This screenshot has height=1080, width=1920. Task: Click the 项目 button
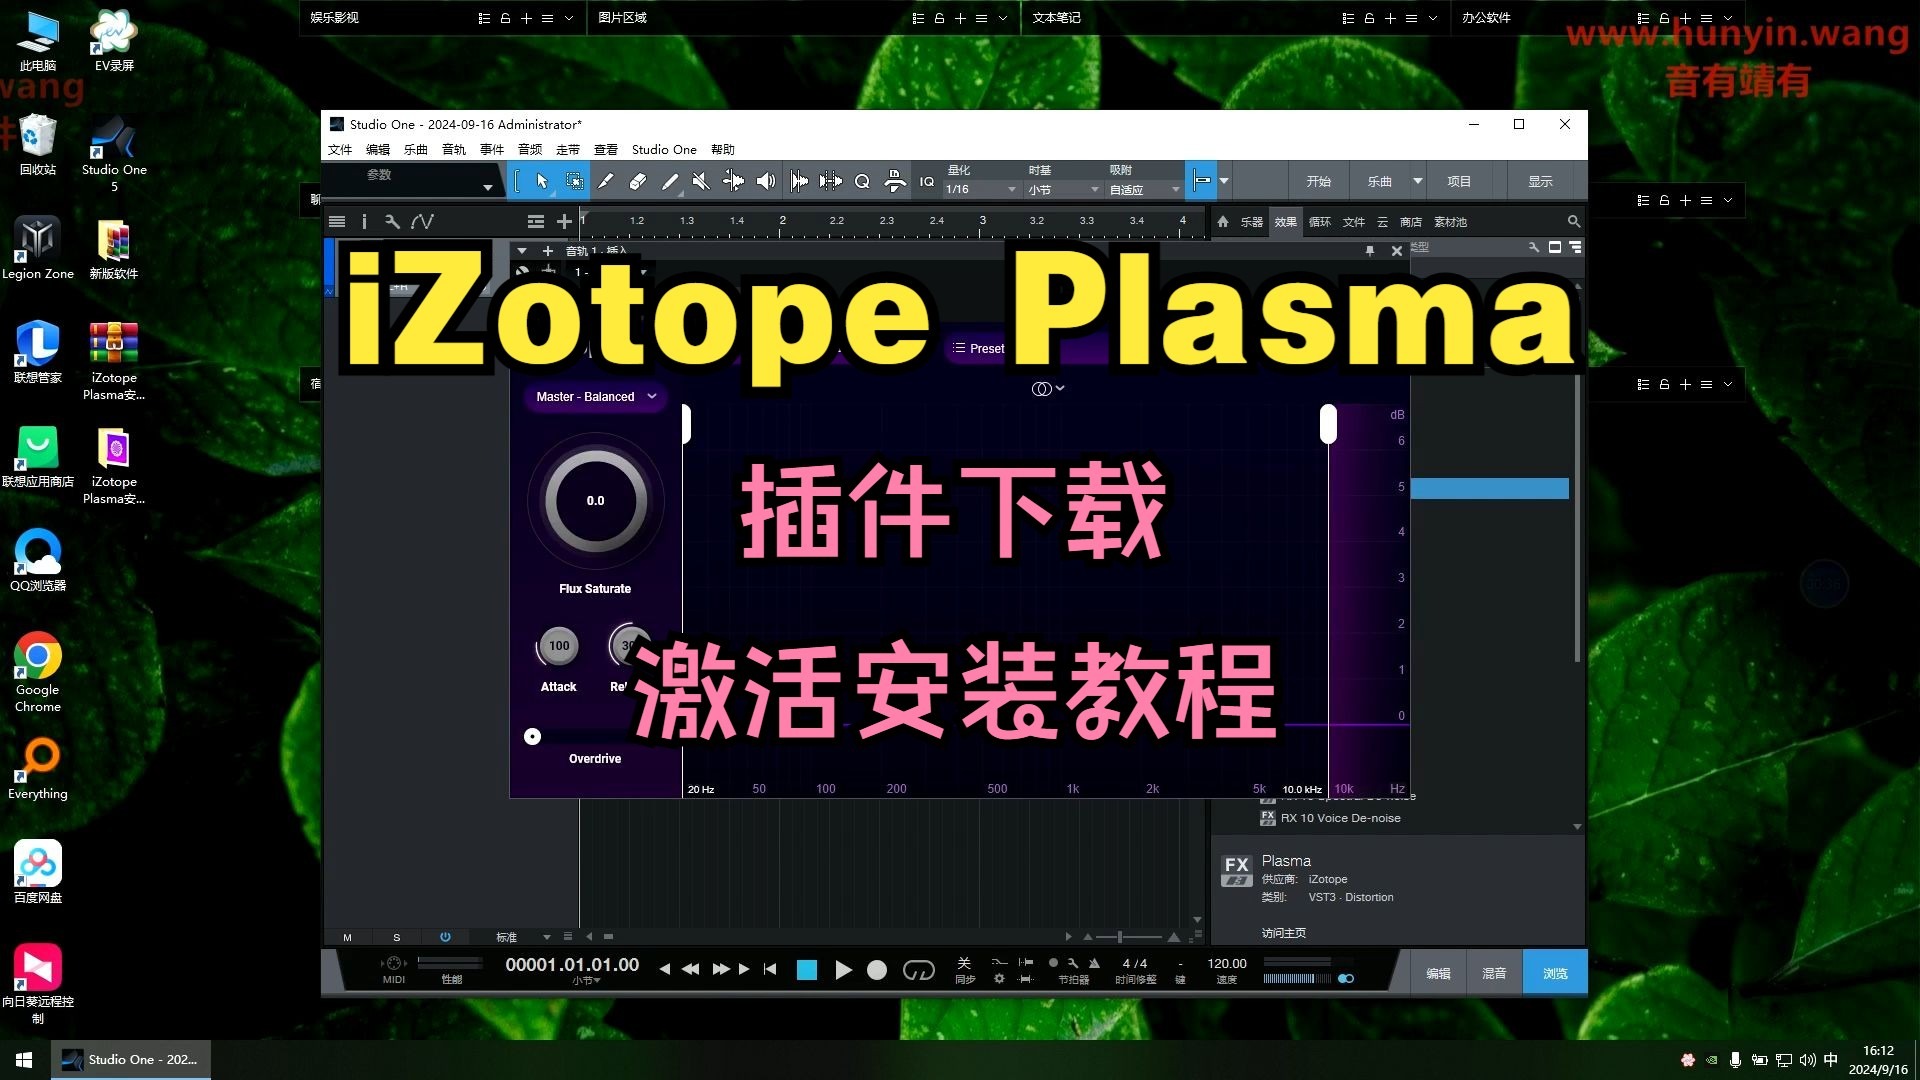[x=1459, y=181]
